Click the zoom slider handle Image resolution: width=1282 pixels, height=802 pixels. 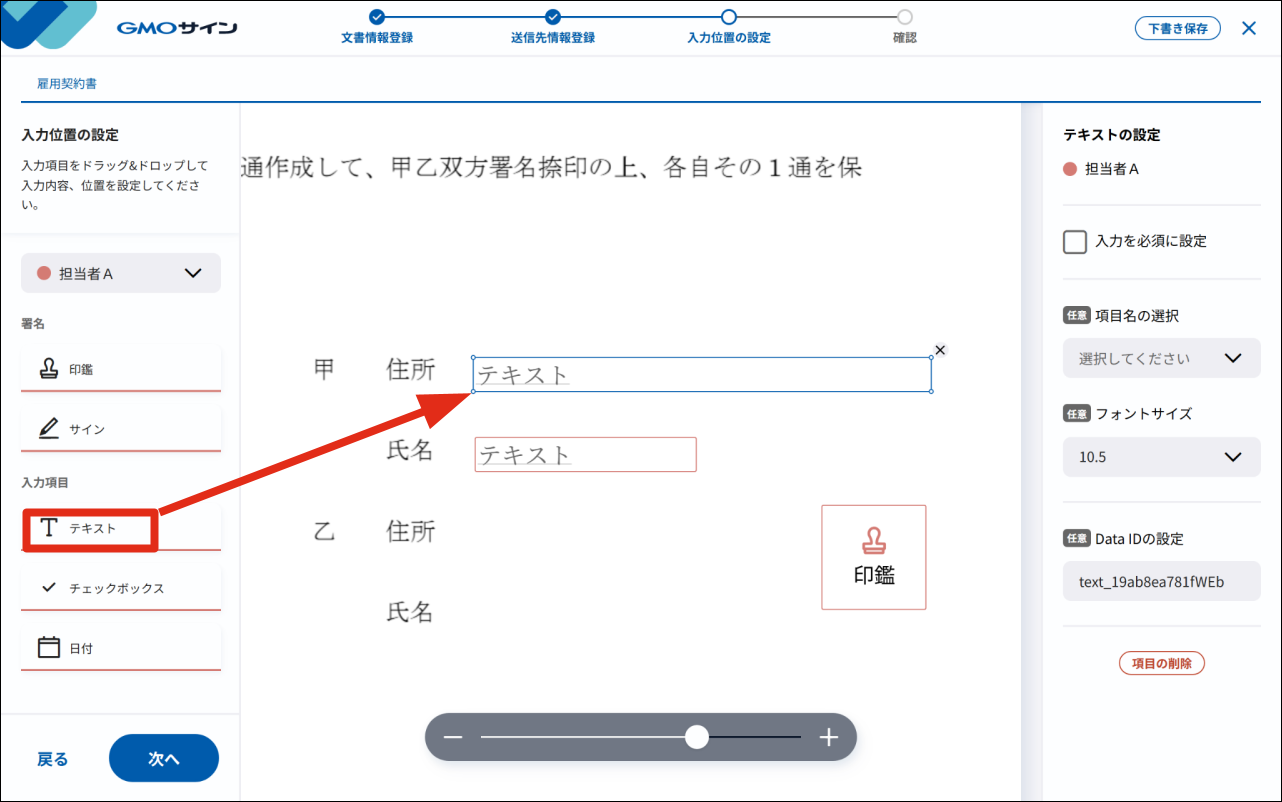pos(697,738)
